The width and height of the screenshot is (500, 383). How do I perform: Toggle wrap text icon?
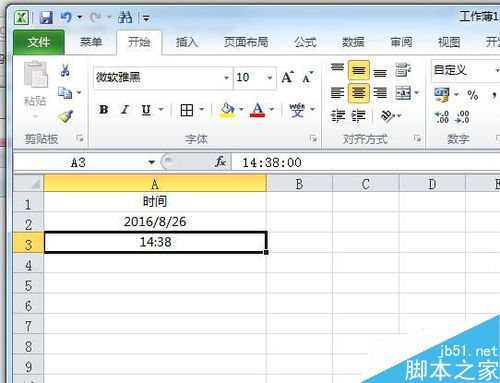403,70
